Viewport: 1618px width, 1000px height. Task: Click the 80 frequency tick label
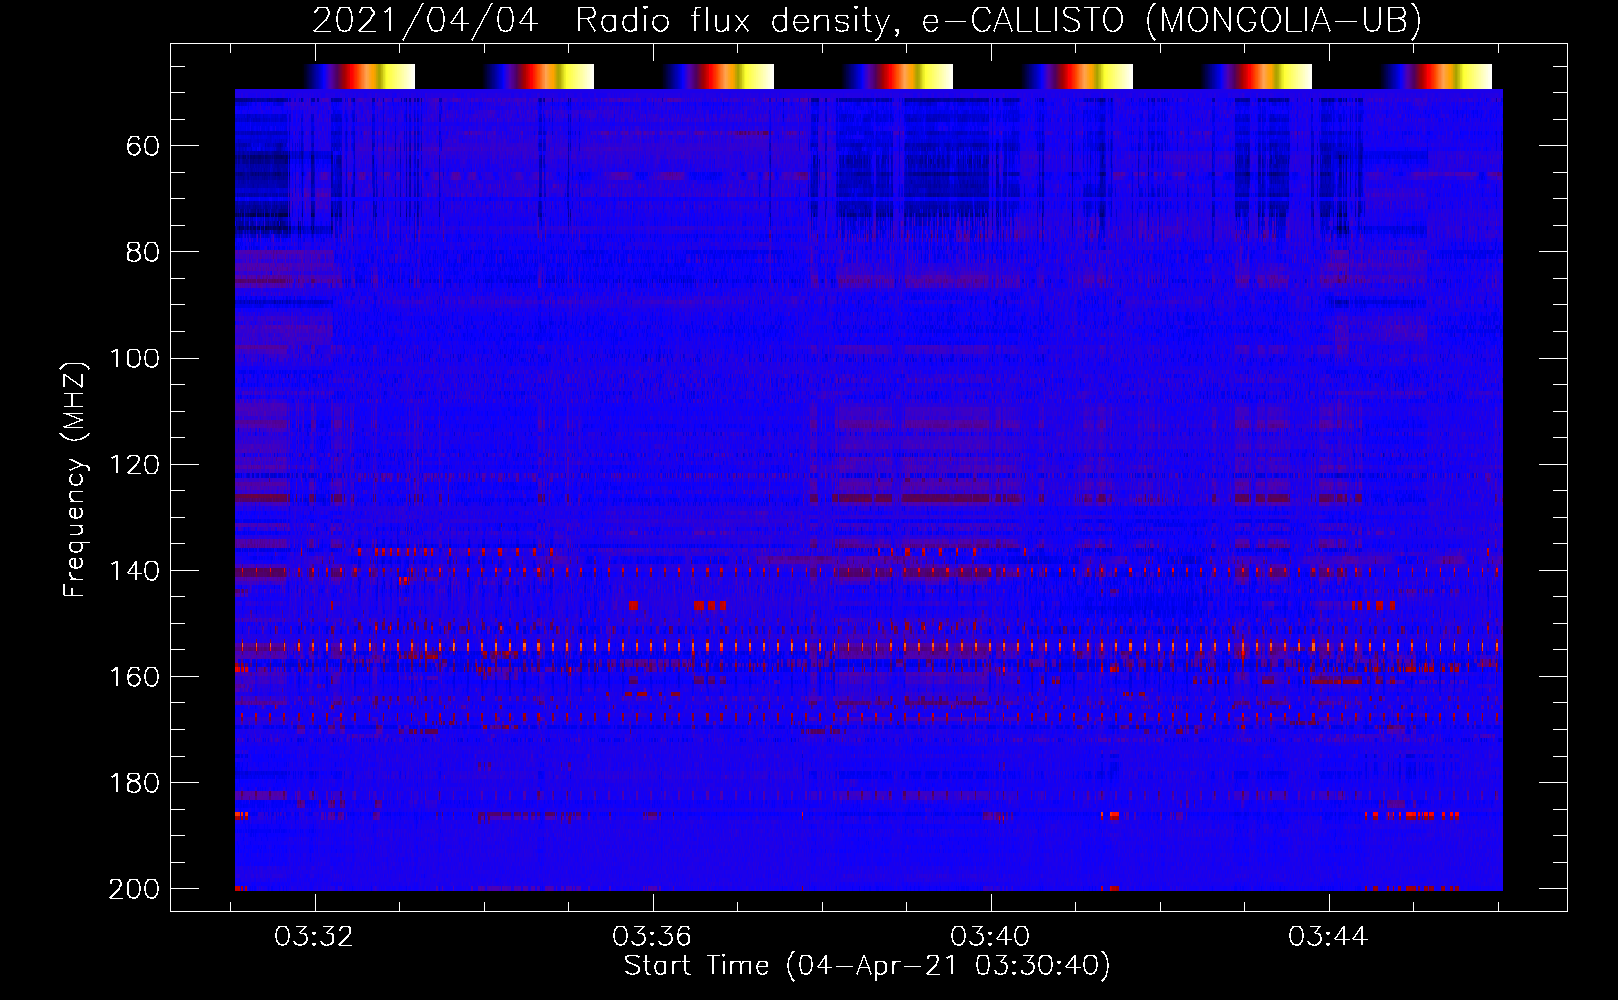click(x=143, y=253)
